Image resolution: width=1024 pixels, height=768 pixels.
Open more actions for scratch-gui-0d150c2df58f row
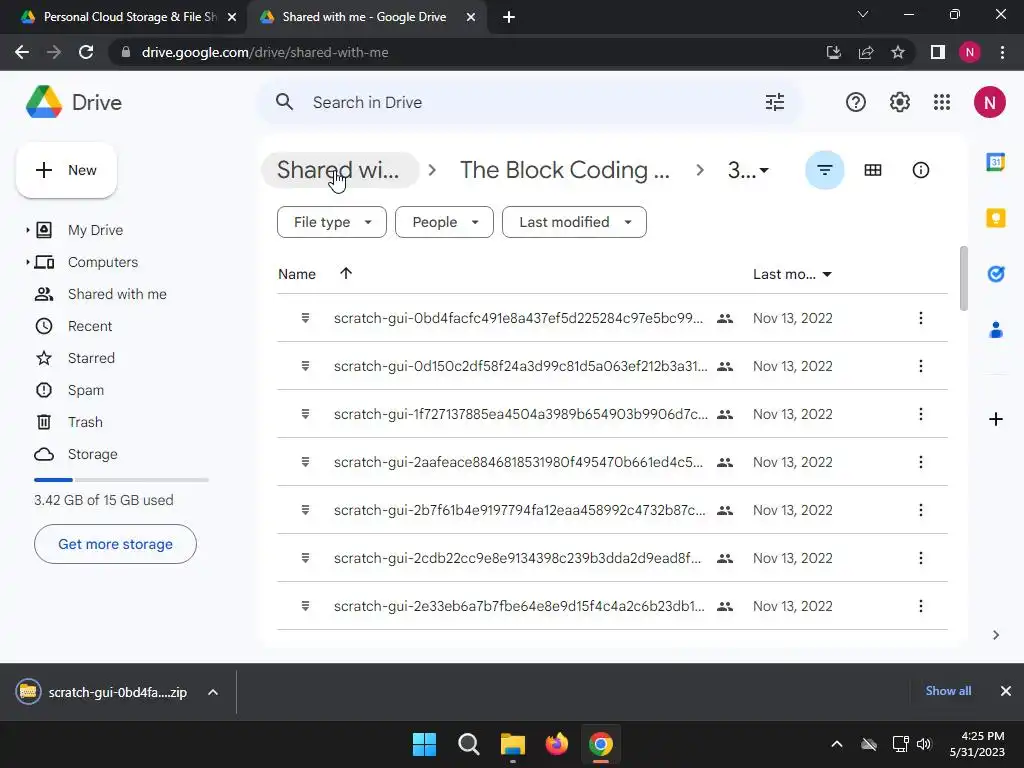(920, 366)
